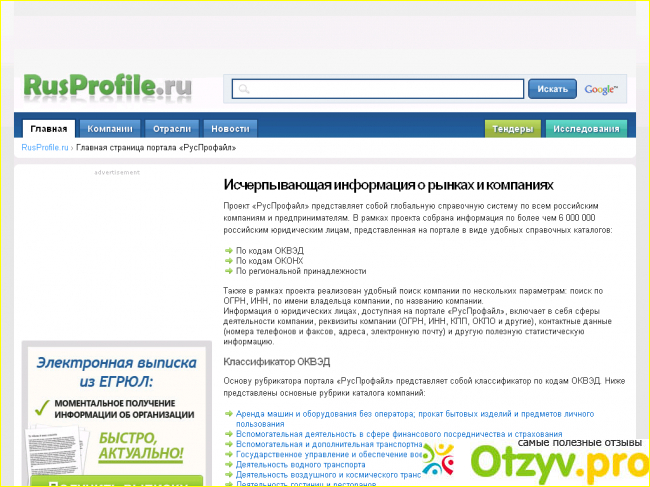Click the green arrow beside «По кодам ОКОНХ»
This screenshot has width=650, height=487.
coord(228,259)
